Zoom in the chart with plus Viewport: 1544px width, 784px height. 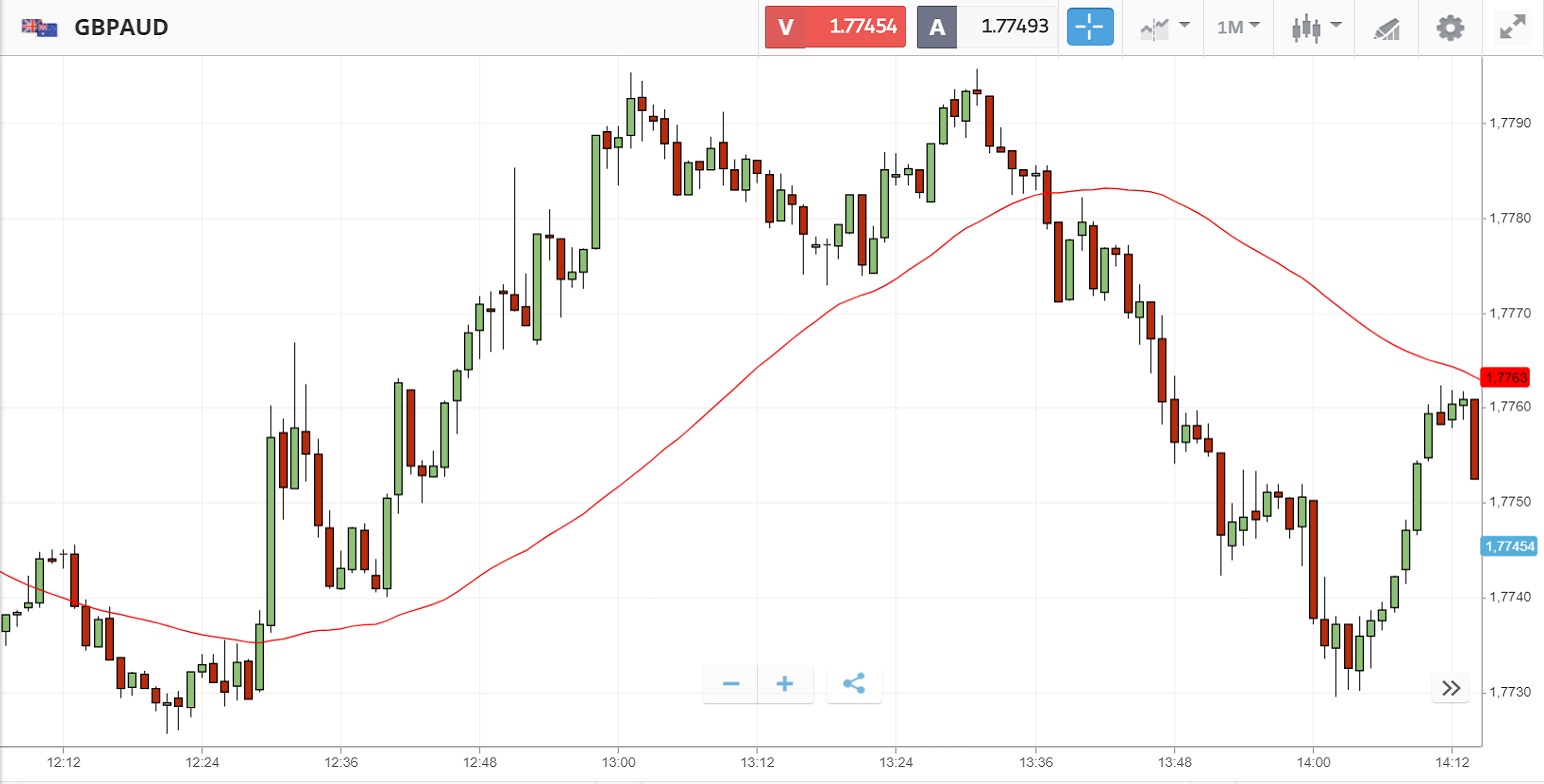[x=785, y=684]
